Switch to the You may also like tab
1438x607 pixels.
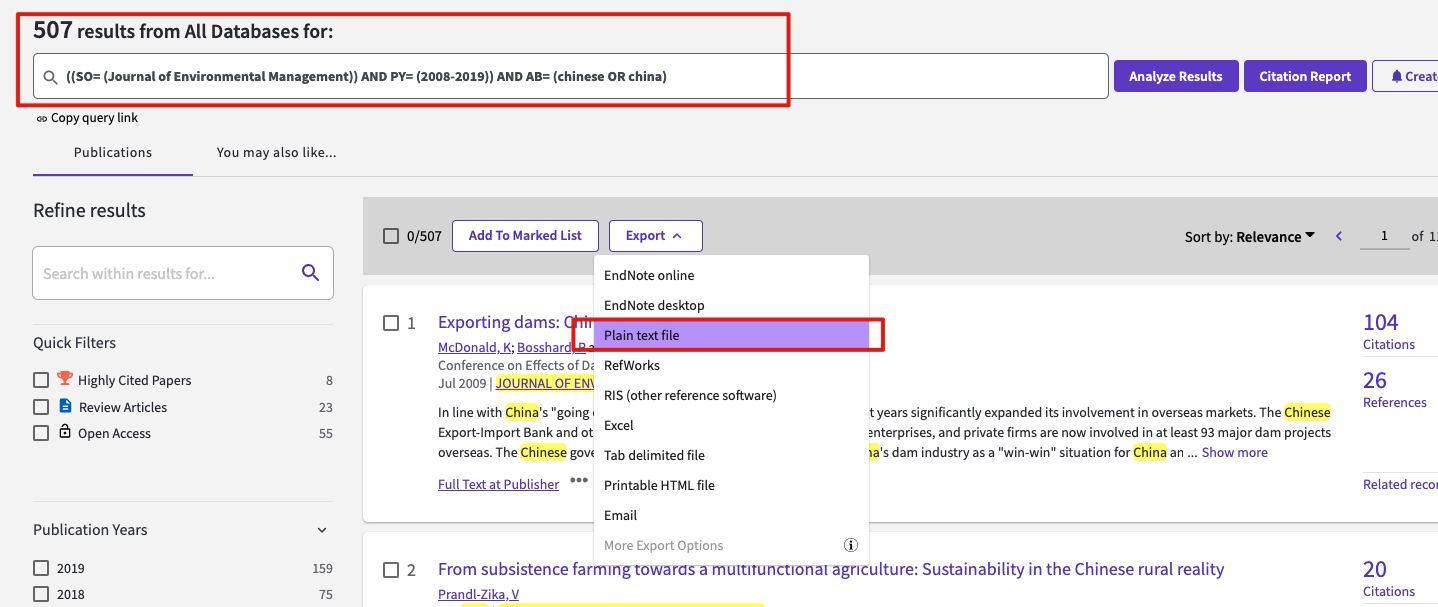[276, 153]
